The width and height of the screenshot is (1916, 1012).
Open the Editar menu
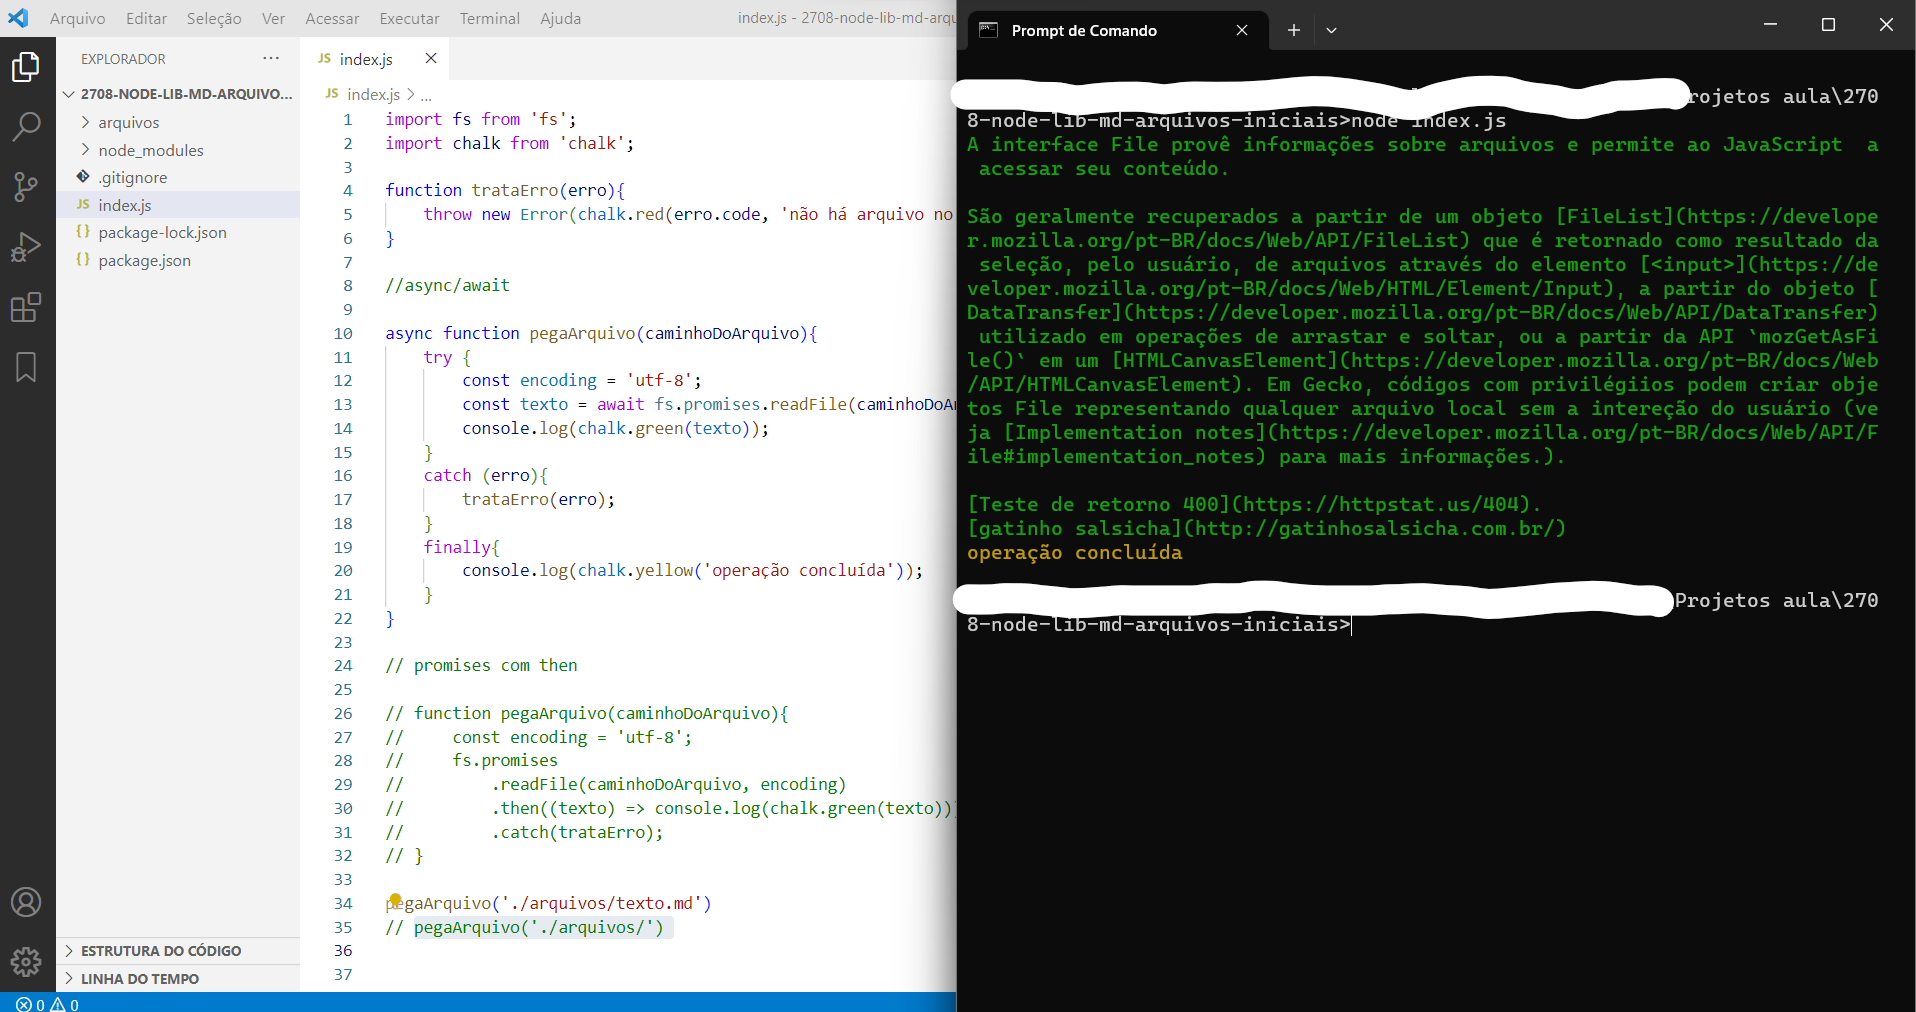[146, 18]
